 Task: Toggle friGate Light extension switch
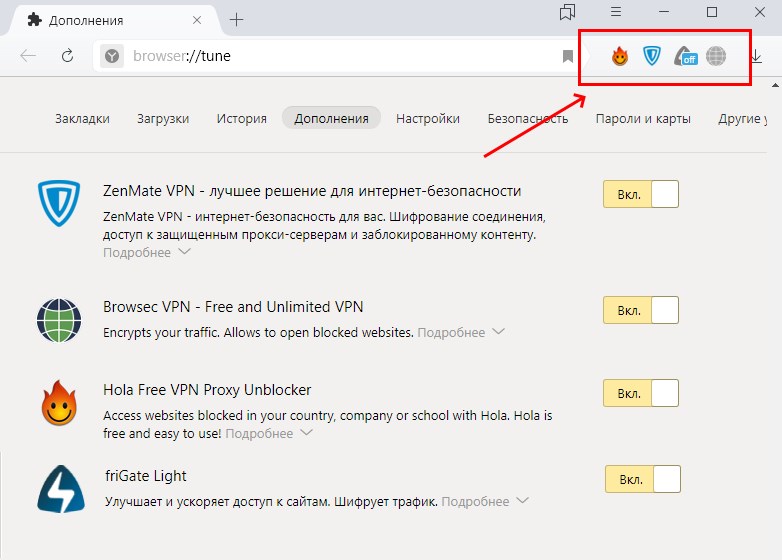coord(643,479)
